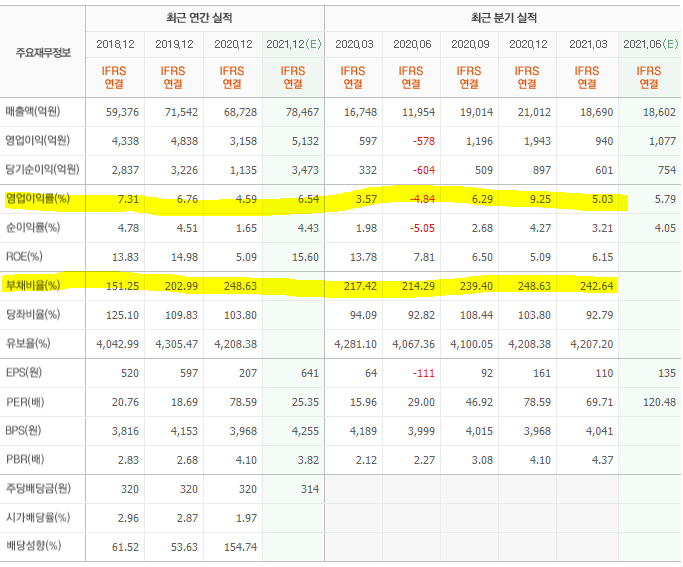Select the 당기순이익(억원) row label
This screenshot has height=567, width=683.
click(x=42, y=169)
